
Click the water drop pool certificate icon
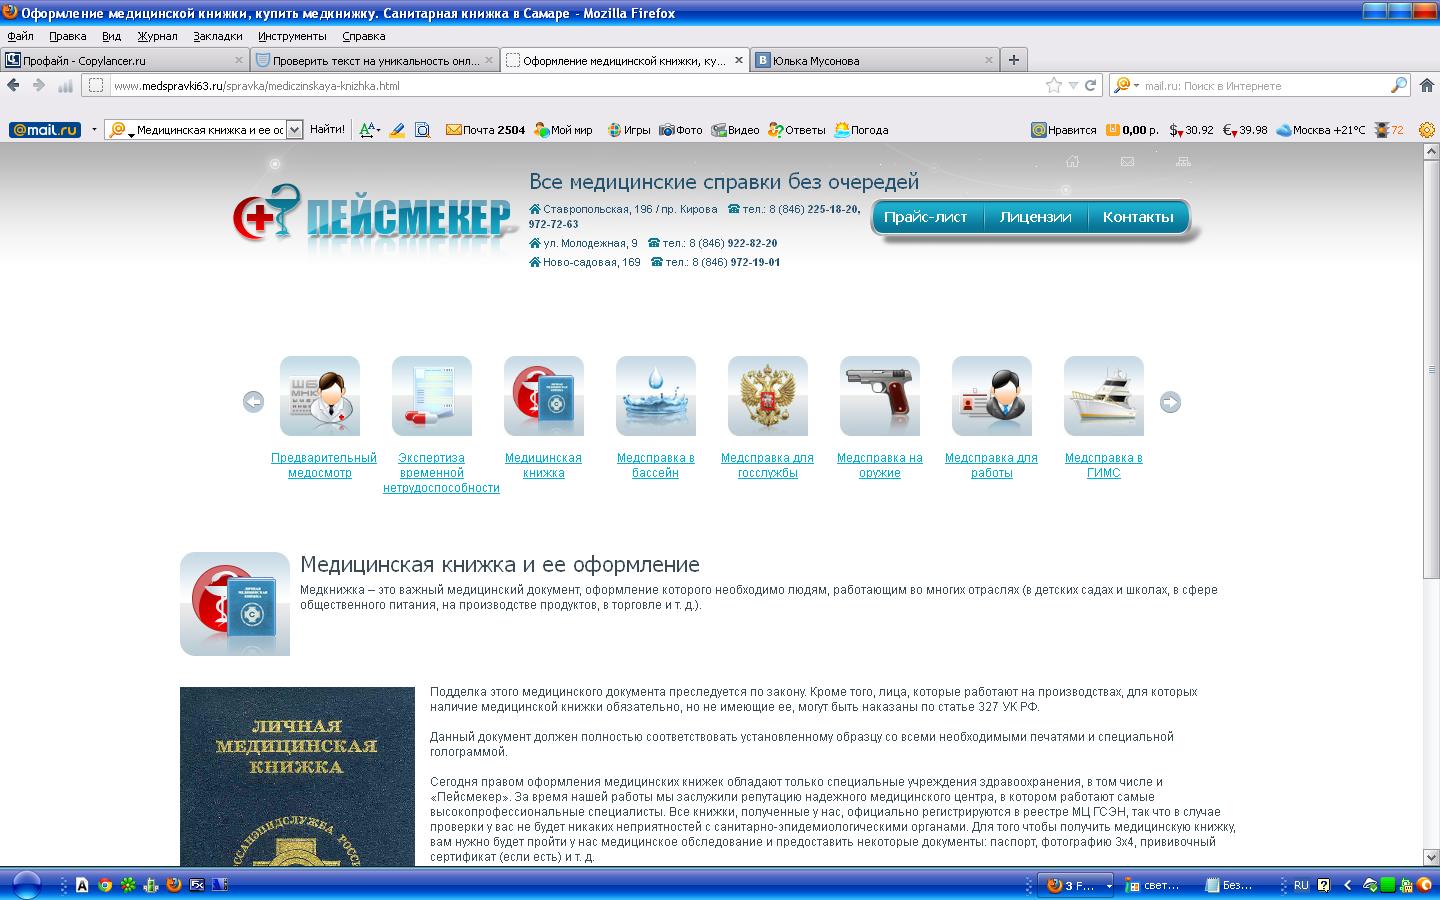656,396
